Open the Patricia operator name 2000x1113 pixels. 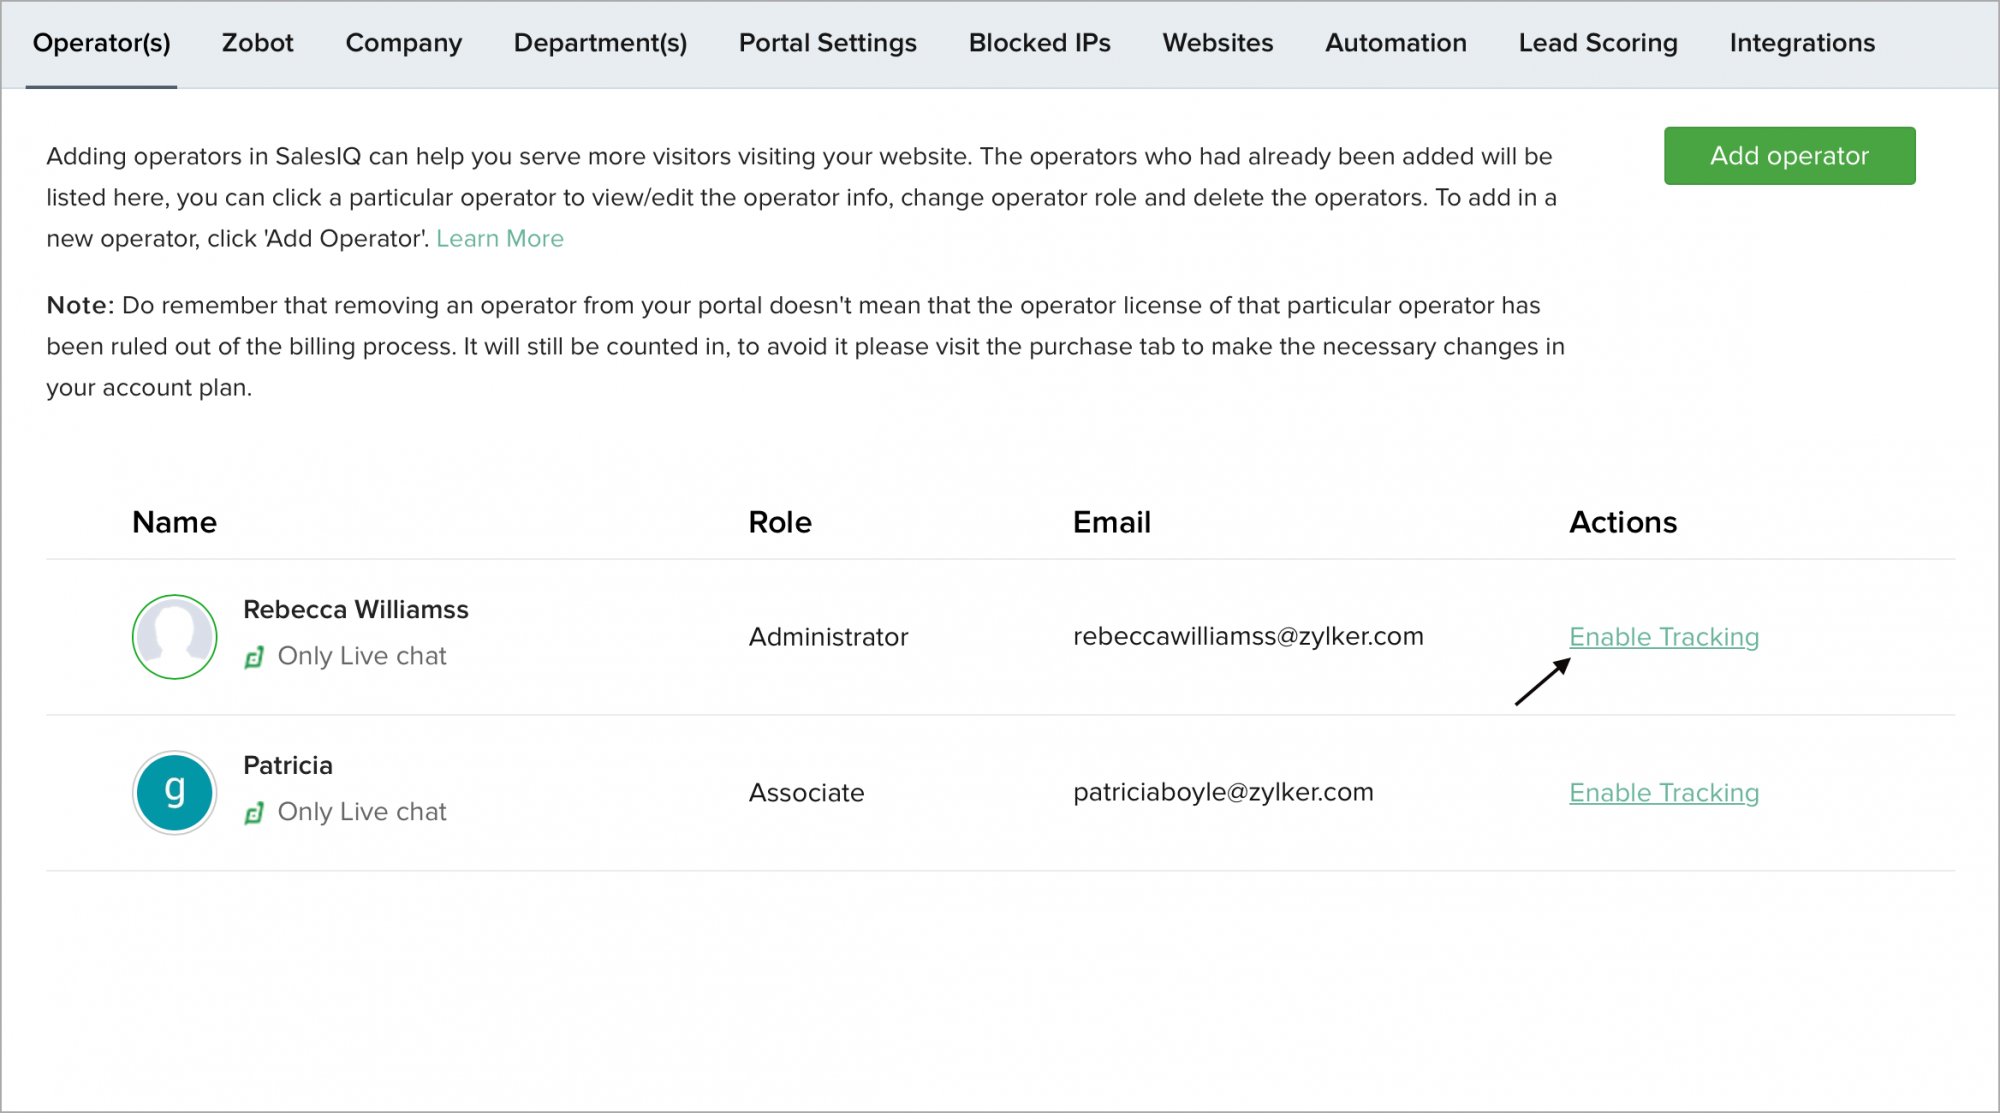tap(288, 765)
